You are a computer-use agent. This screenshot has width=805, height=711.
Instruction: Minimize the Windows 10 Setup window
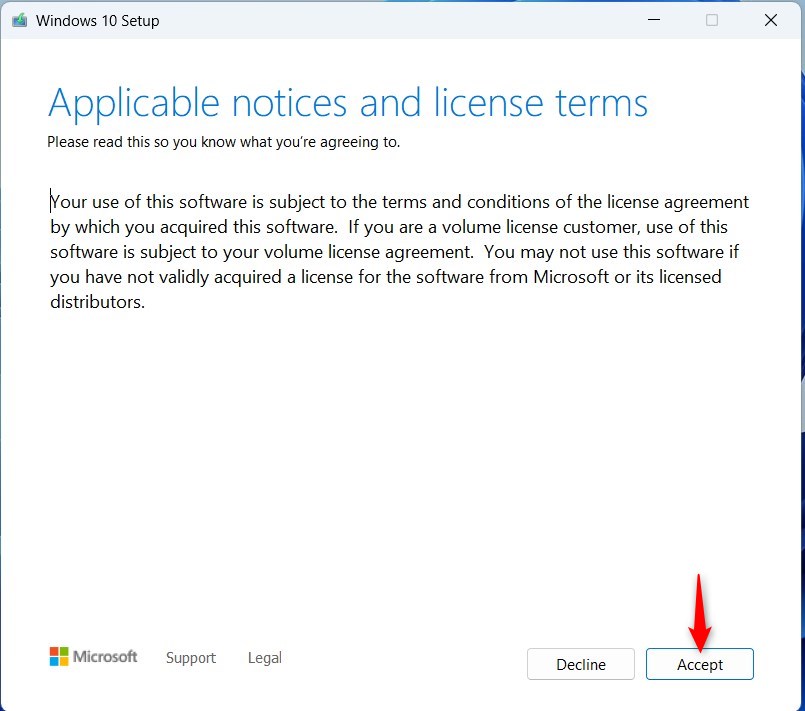click(x=654, y=20)
